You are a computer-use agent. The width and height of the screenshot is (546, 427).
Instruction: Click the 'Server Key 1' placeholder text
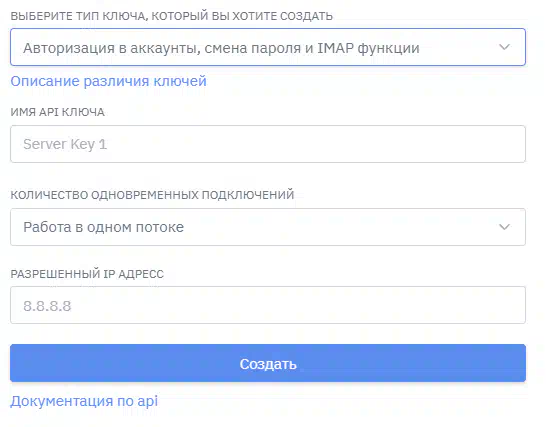[65, 144]
